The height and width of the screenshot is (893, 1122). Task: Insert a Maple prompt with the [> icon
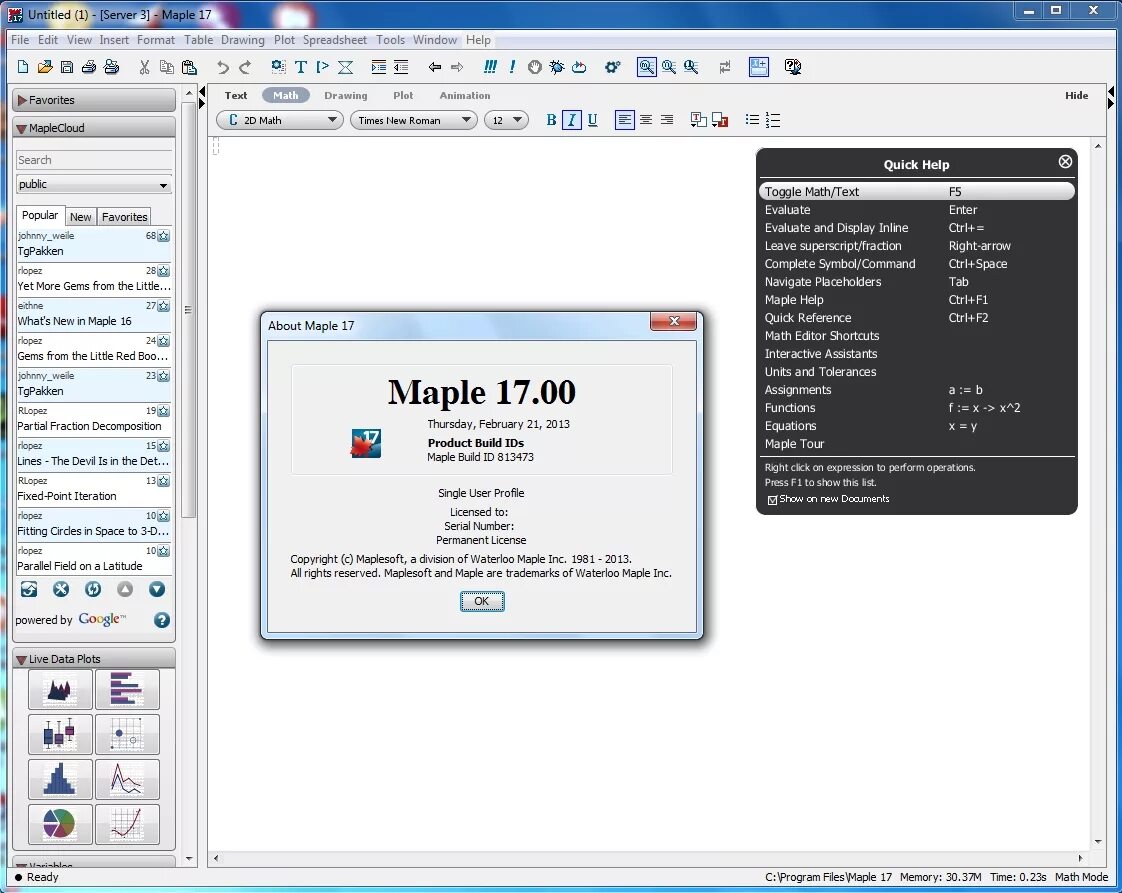323,67
